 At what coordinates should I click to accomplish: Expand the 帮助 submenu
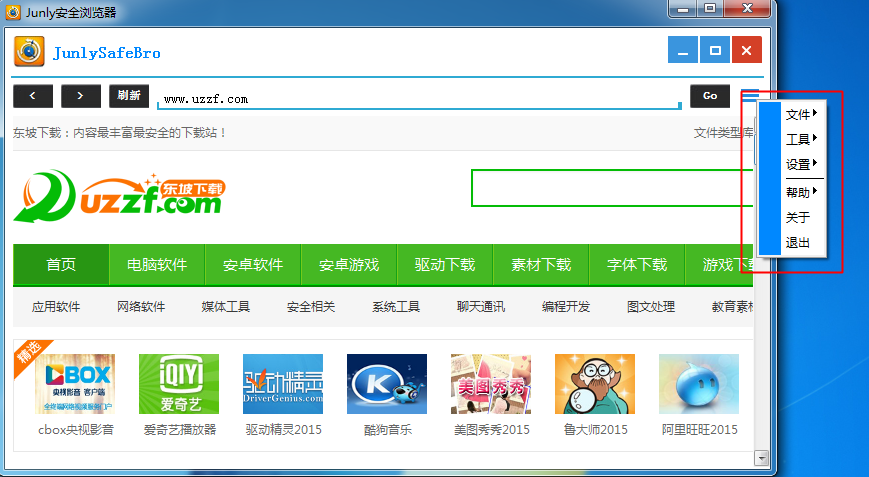click(x=801, y=192)
